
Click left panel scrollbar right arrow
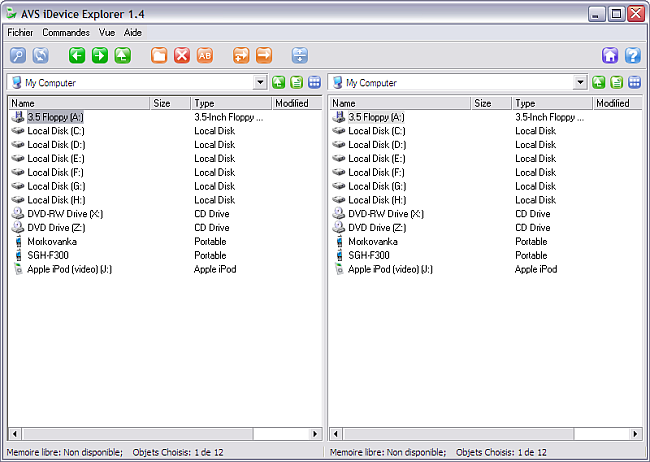click(x=315, y=434)
